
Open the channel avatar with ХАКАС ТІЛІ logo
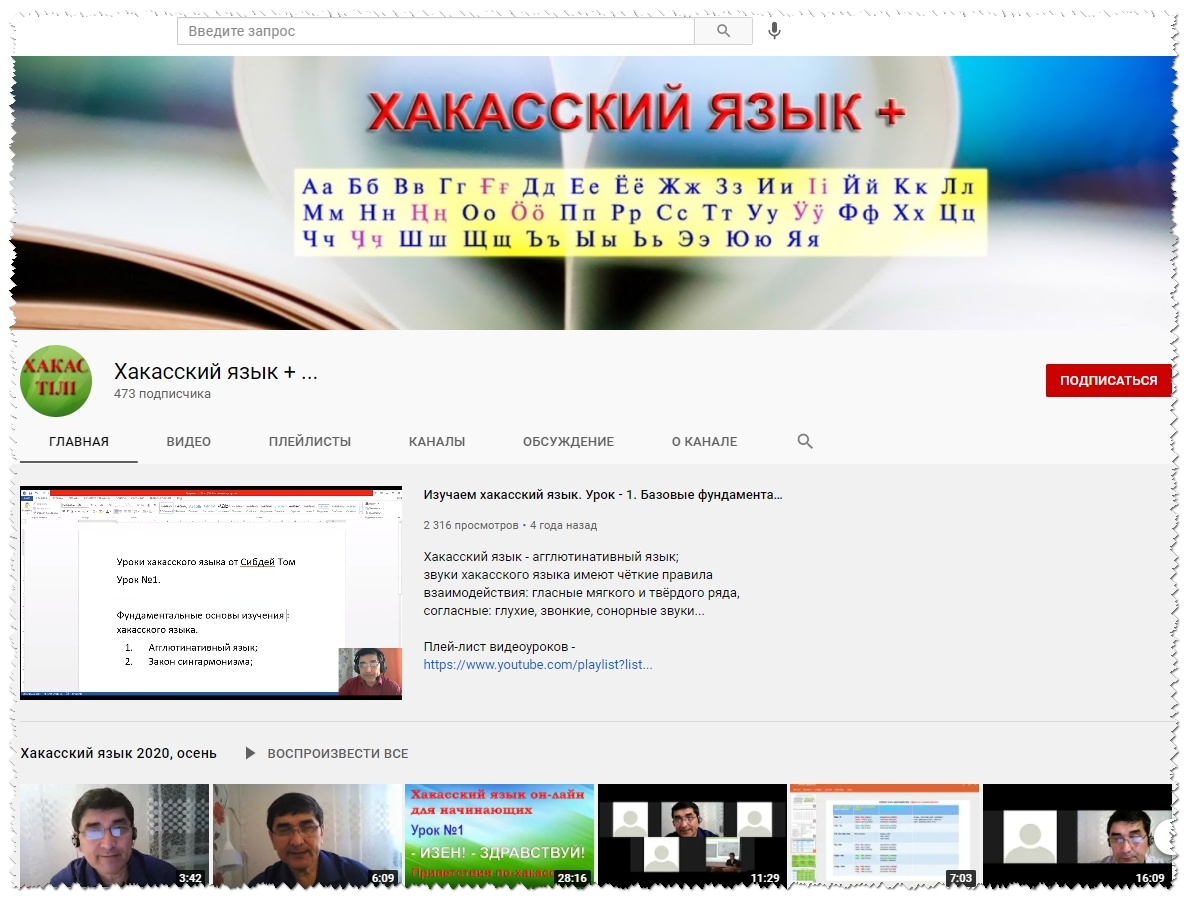click(56, 381)
